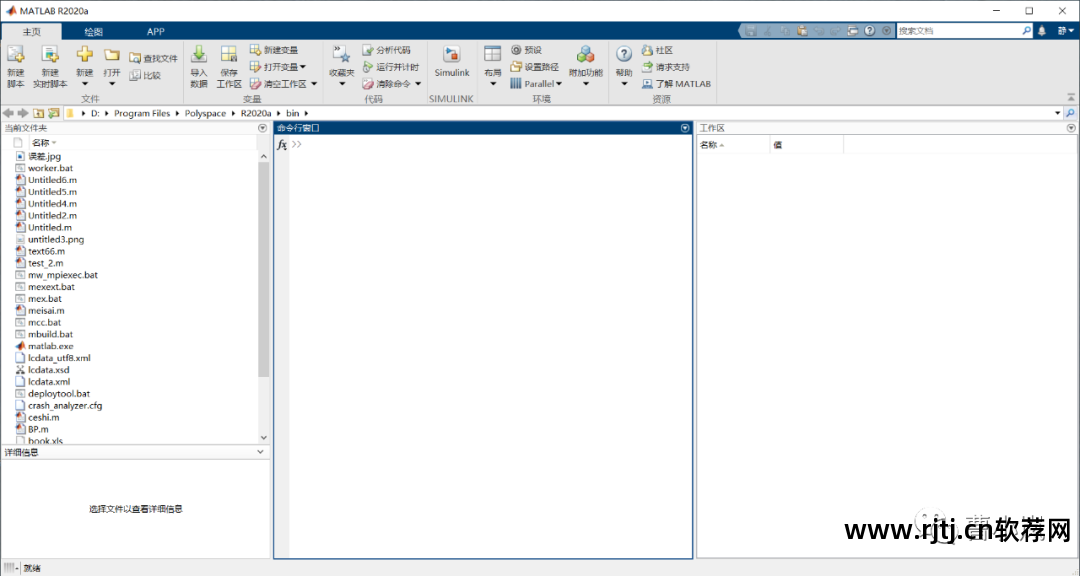Select the file Untitled6.m
The image size is (1080, 576).
52,180
